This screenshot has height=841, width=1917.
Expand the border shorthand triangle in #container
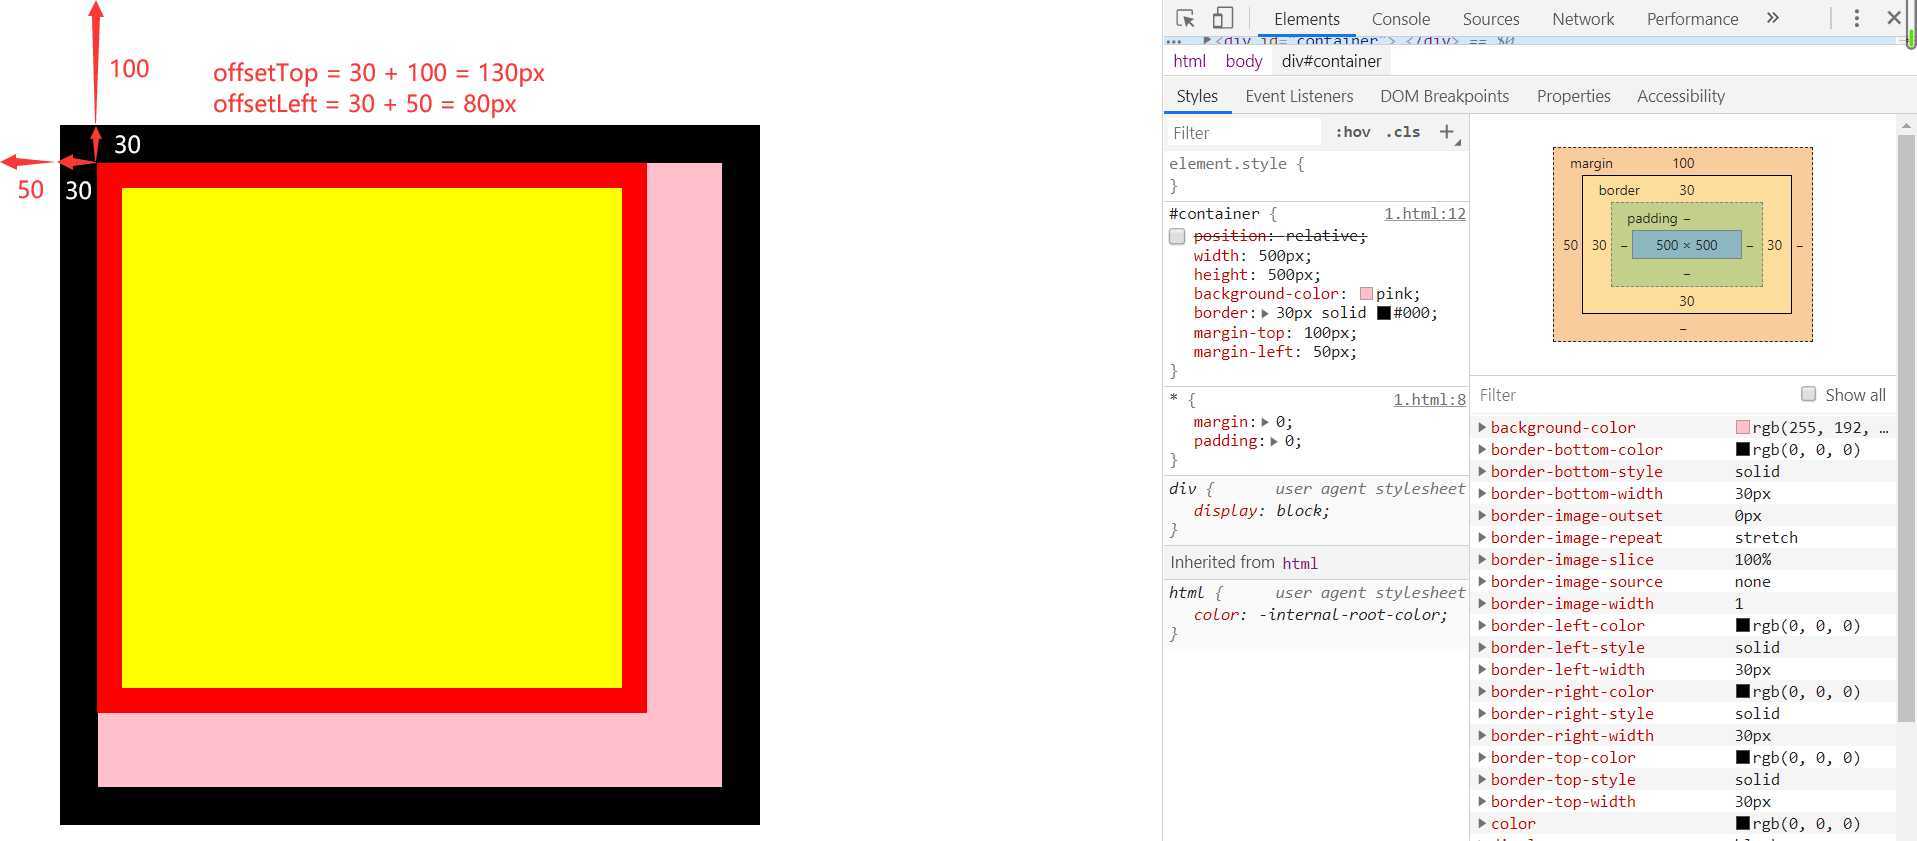point(1265,314)
